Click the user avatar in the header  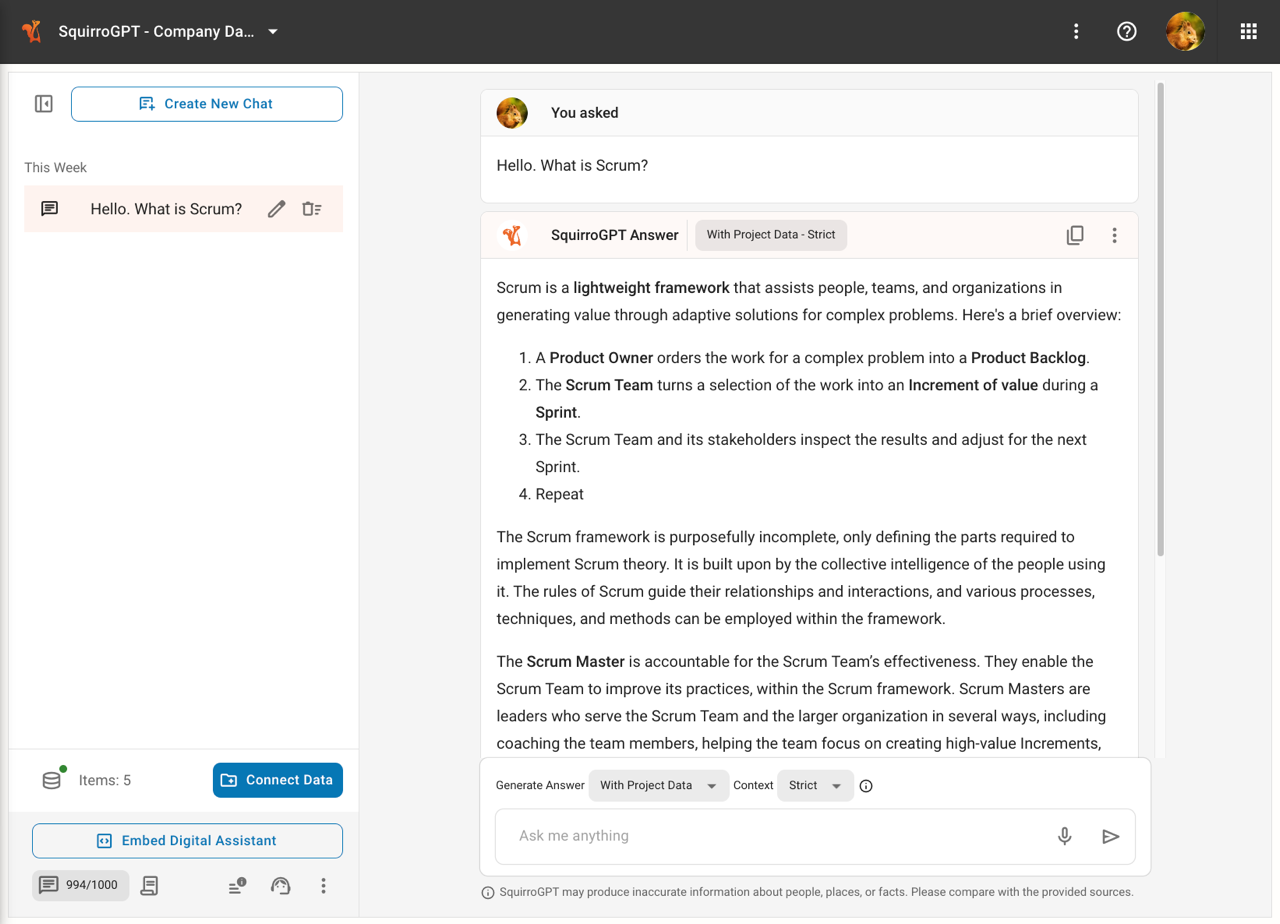pyautogui.click(x=1185, y=31)
